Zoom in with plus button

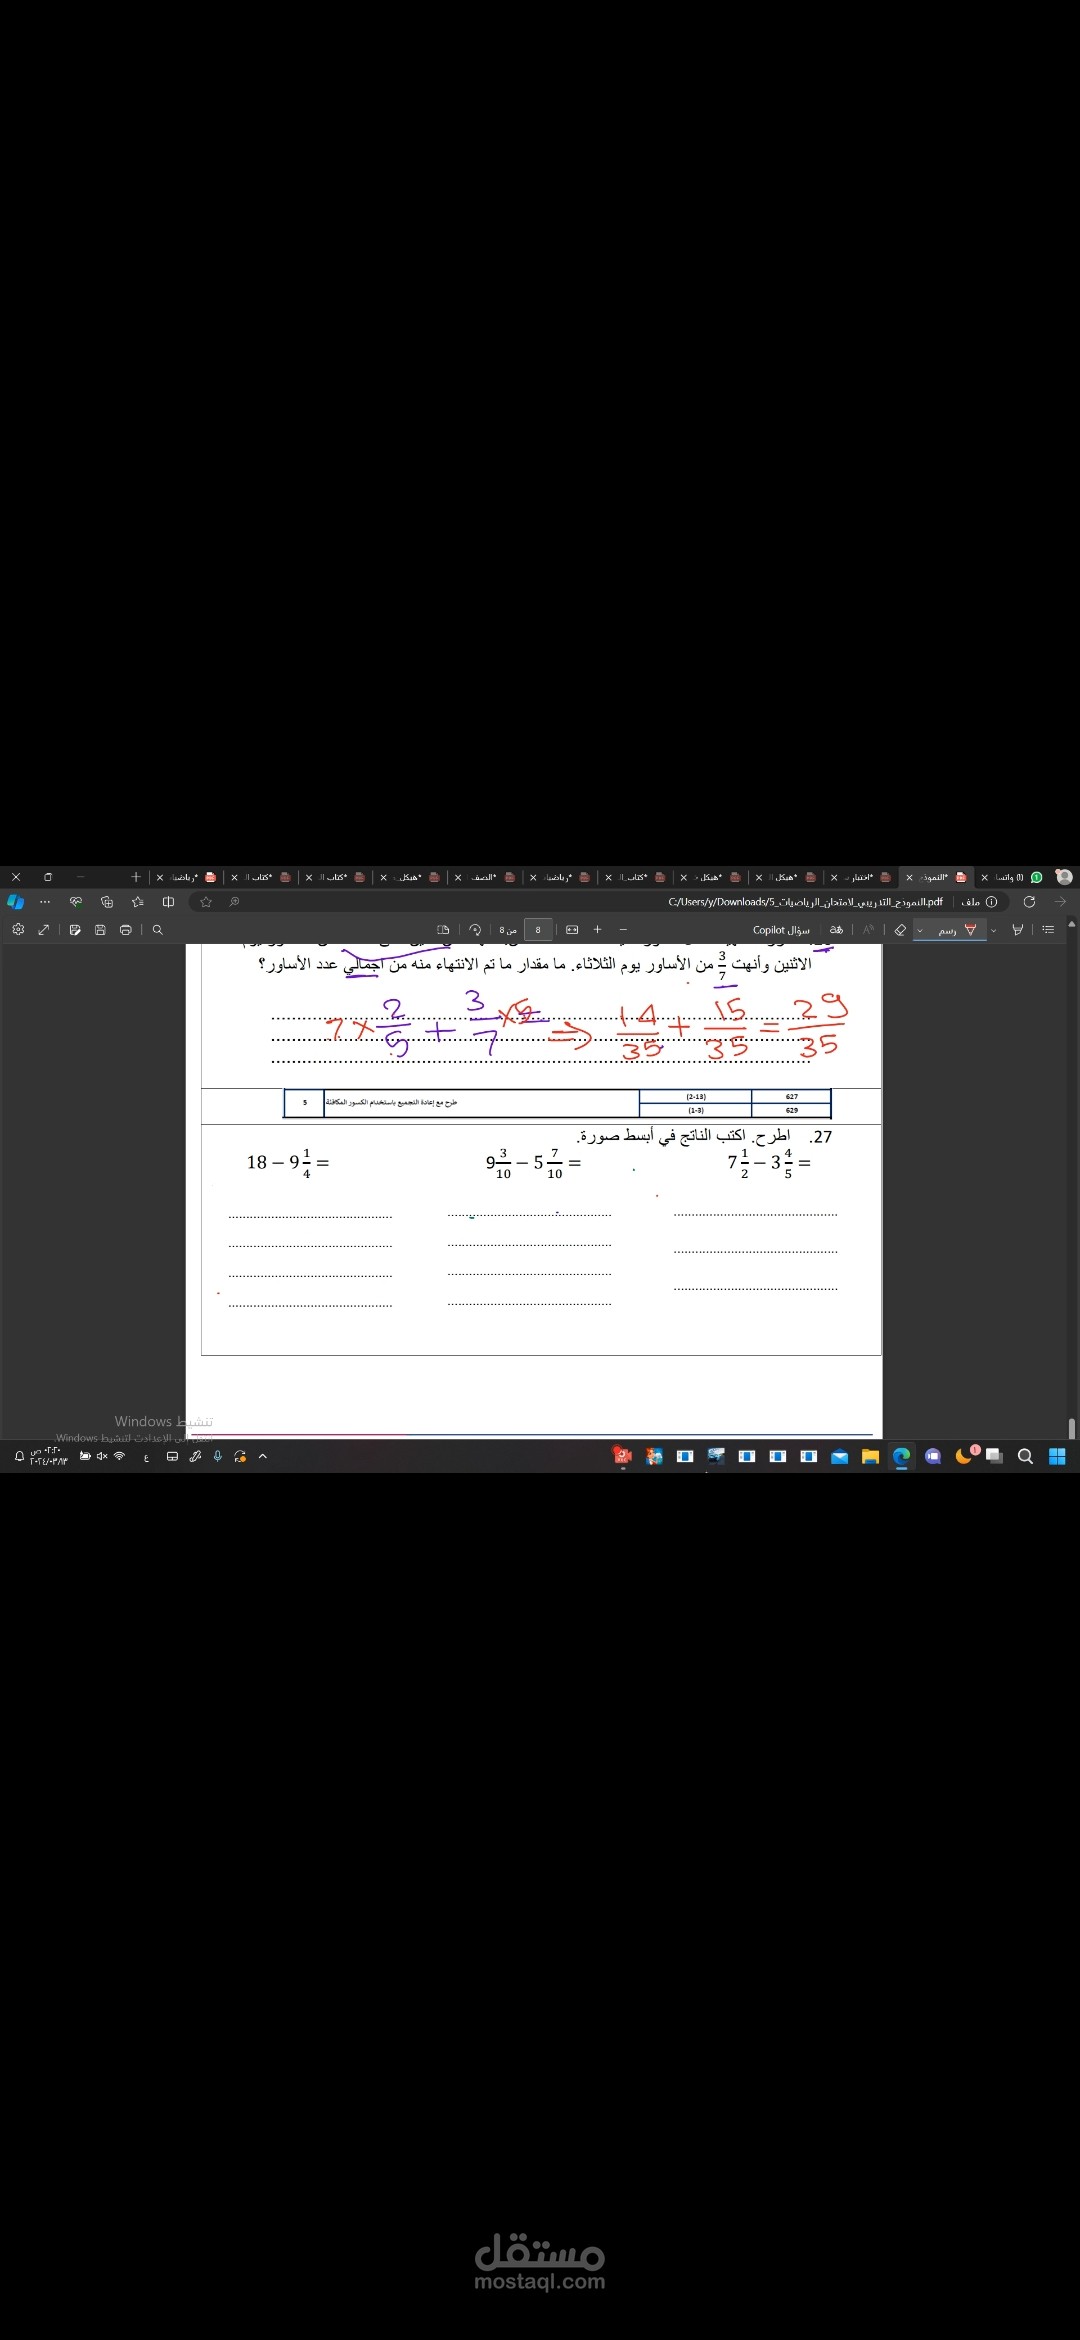pos(597,929)
